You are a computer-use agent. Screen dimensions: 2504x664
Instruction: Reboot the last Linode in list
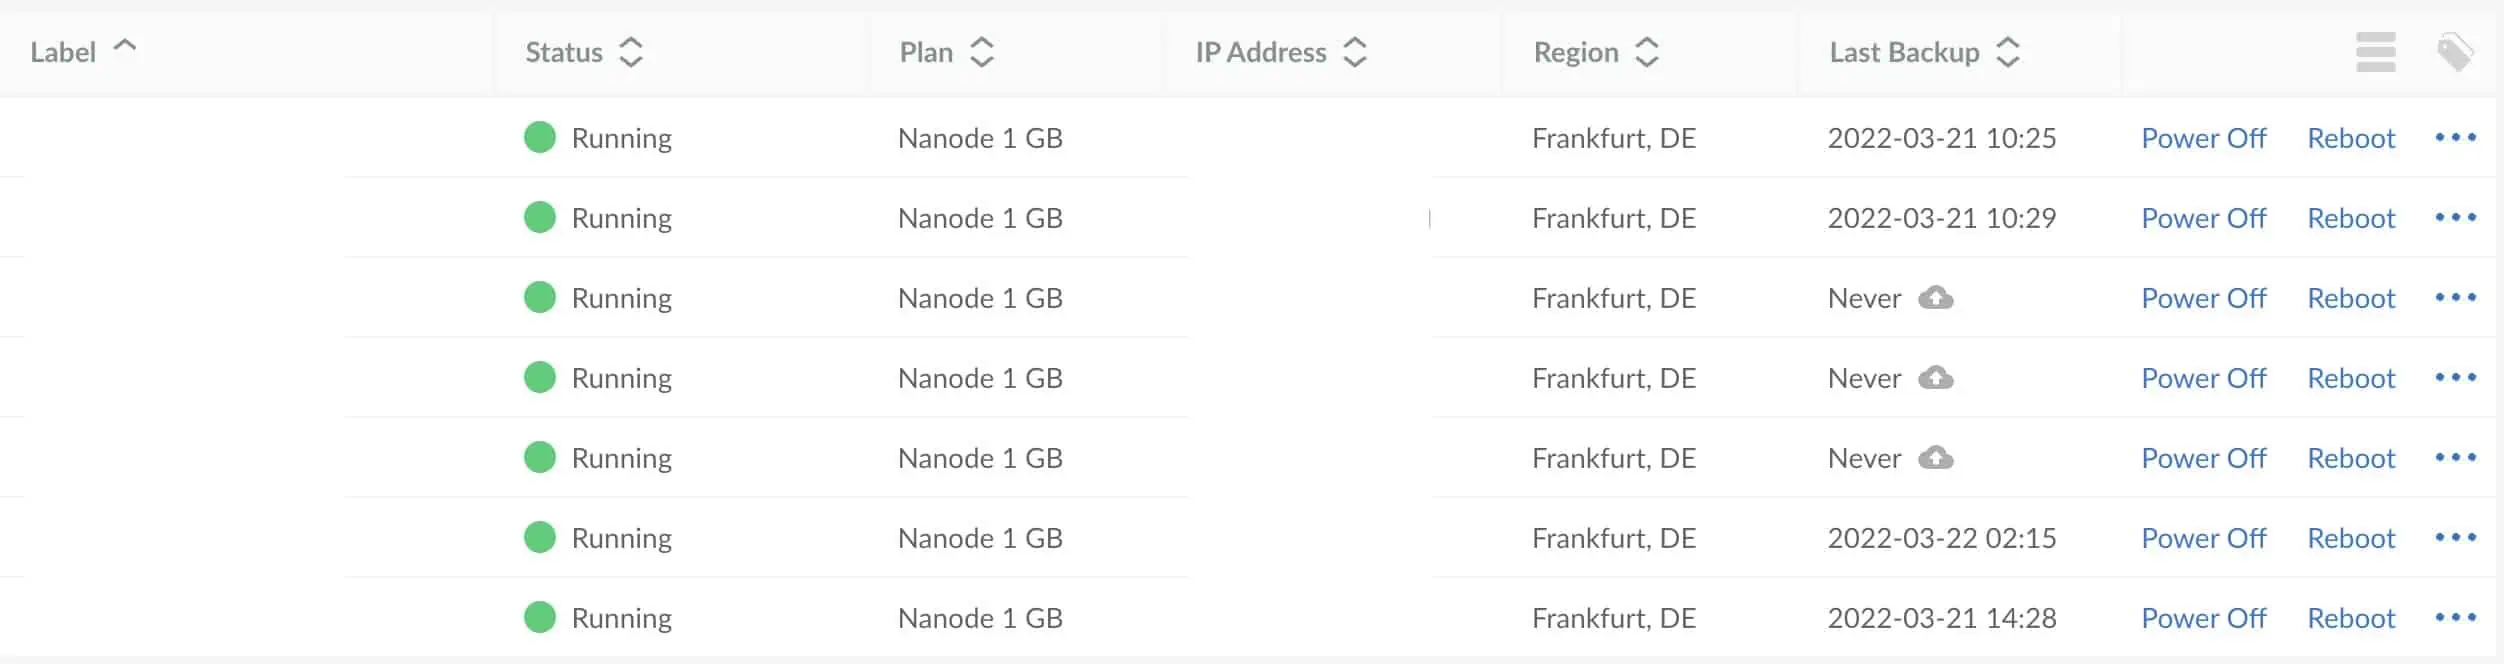[2350, 618]
